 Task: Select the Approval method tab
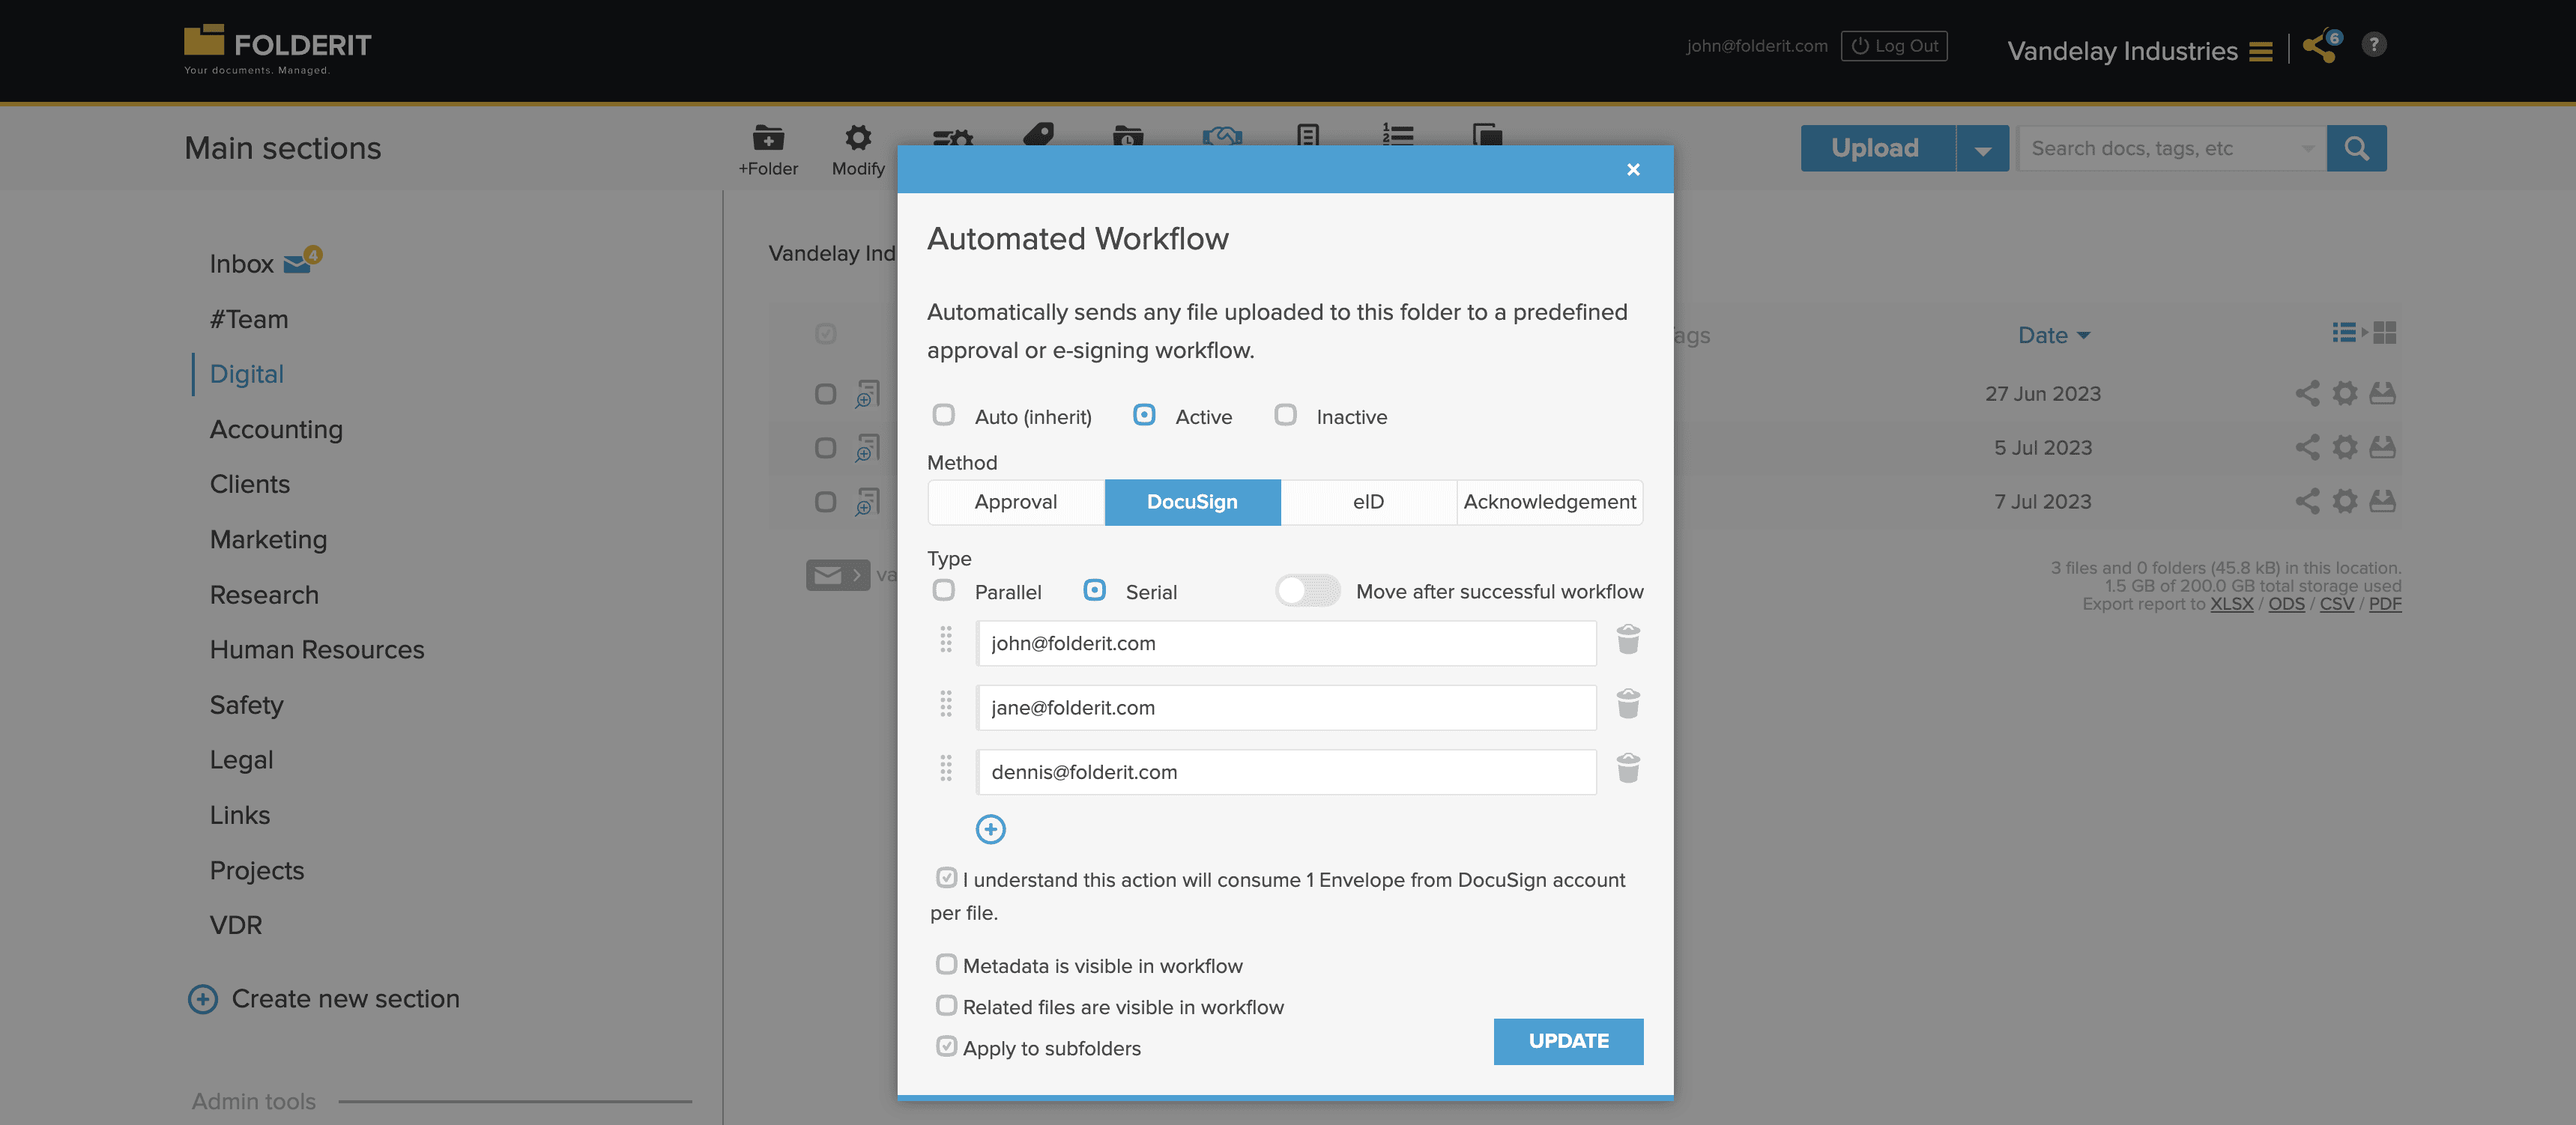tap(1015, 502)
